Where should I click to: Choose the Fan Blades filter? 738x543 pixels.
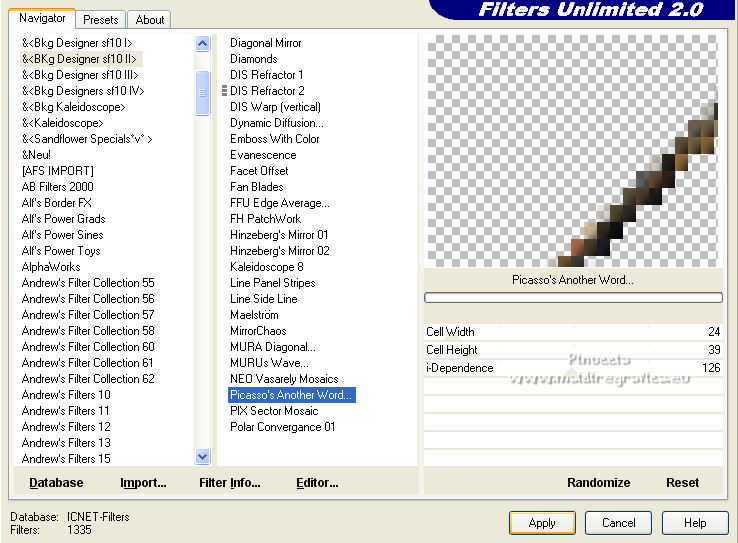257,187
